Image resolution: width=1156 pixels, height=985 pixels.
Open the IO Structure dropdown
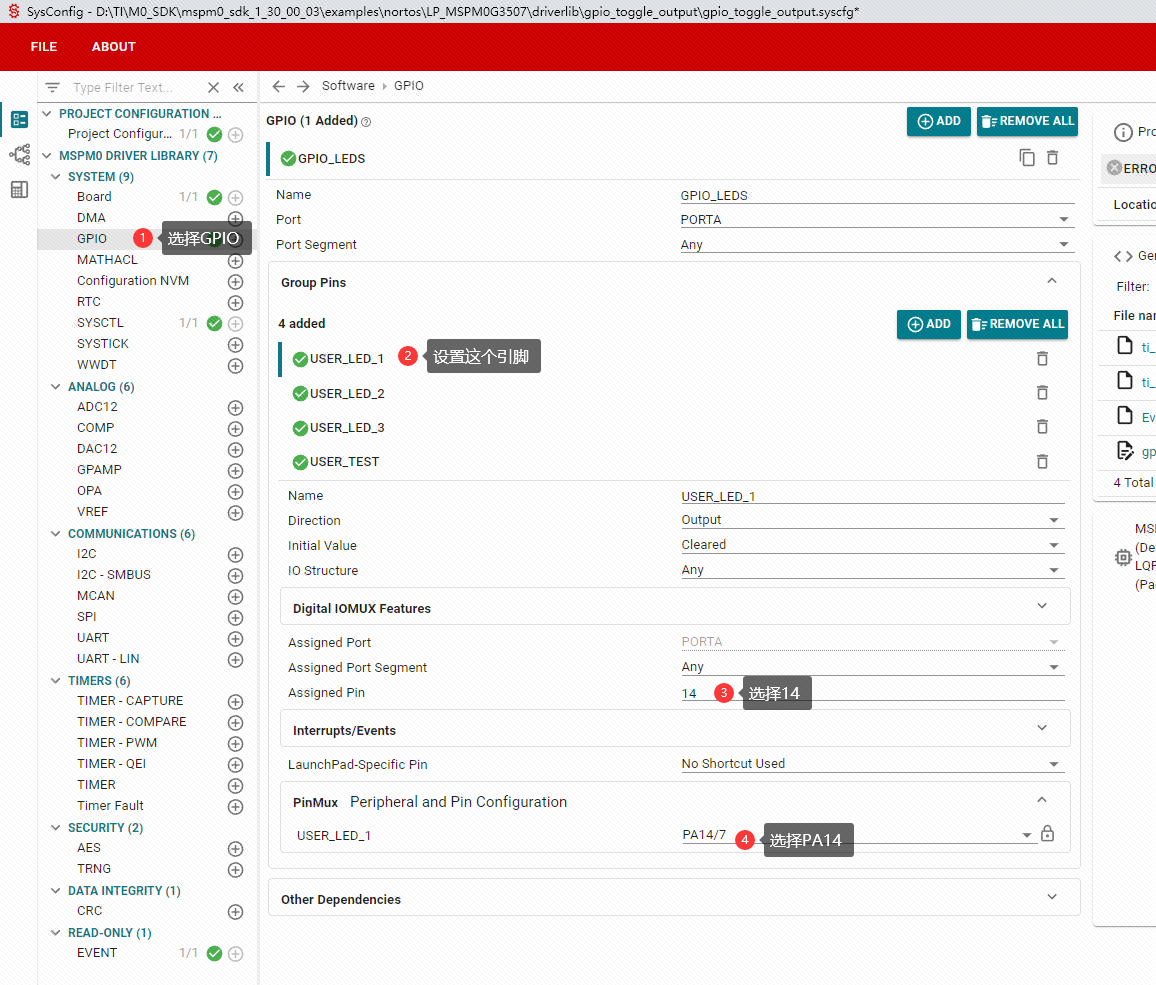[872, 570]
